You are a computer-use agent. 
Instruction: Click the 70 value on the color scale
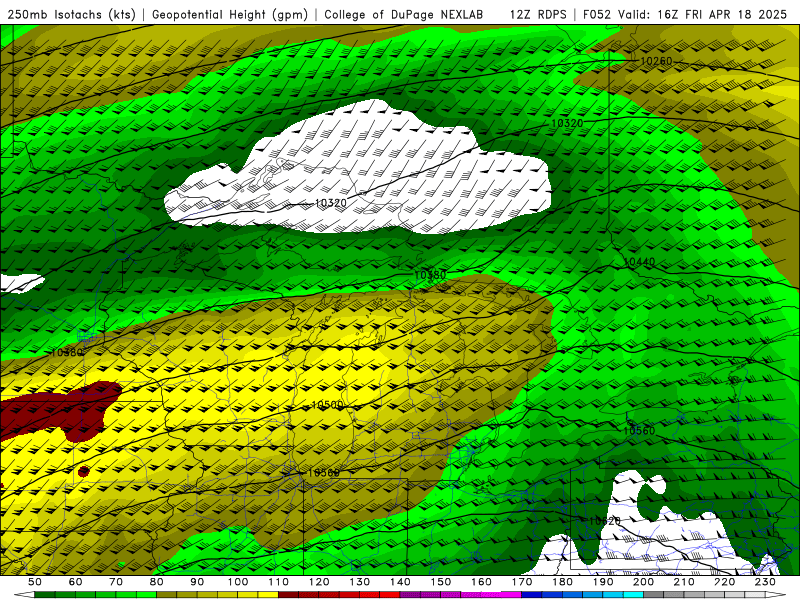coord(116,582)
